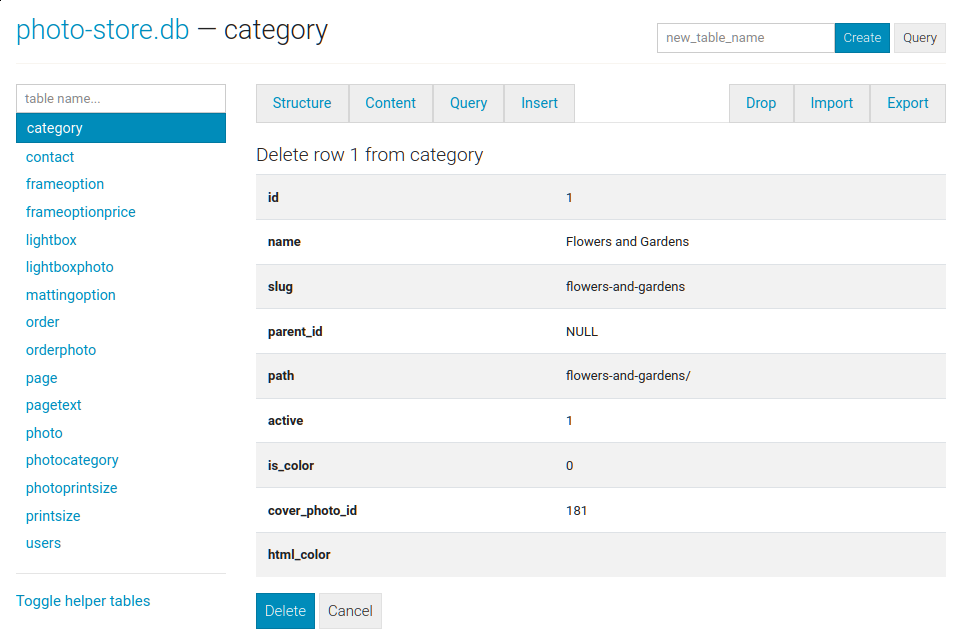Select the contact table in sidebar

(x=50, y=157)
